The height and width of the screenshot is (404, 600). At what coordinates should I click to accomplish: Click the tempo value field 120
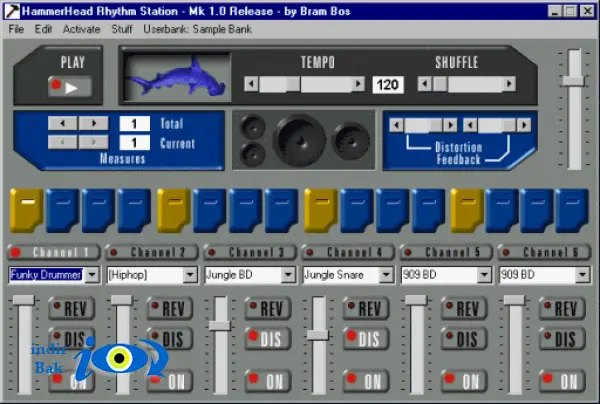point(388,85)
